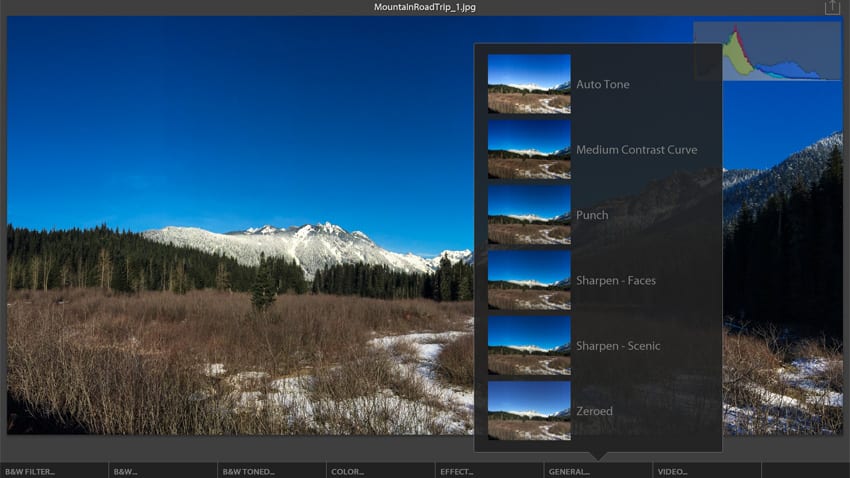Tap the histogram overlay
Screen dimensions: 850x478
(x=768, y=51)
